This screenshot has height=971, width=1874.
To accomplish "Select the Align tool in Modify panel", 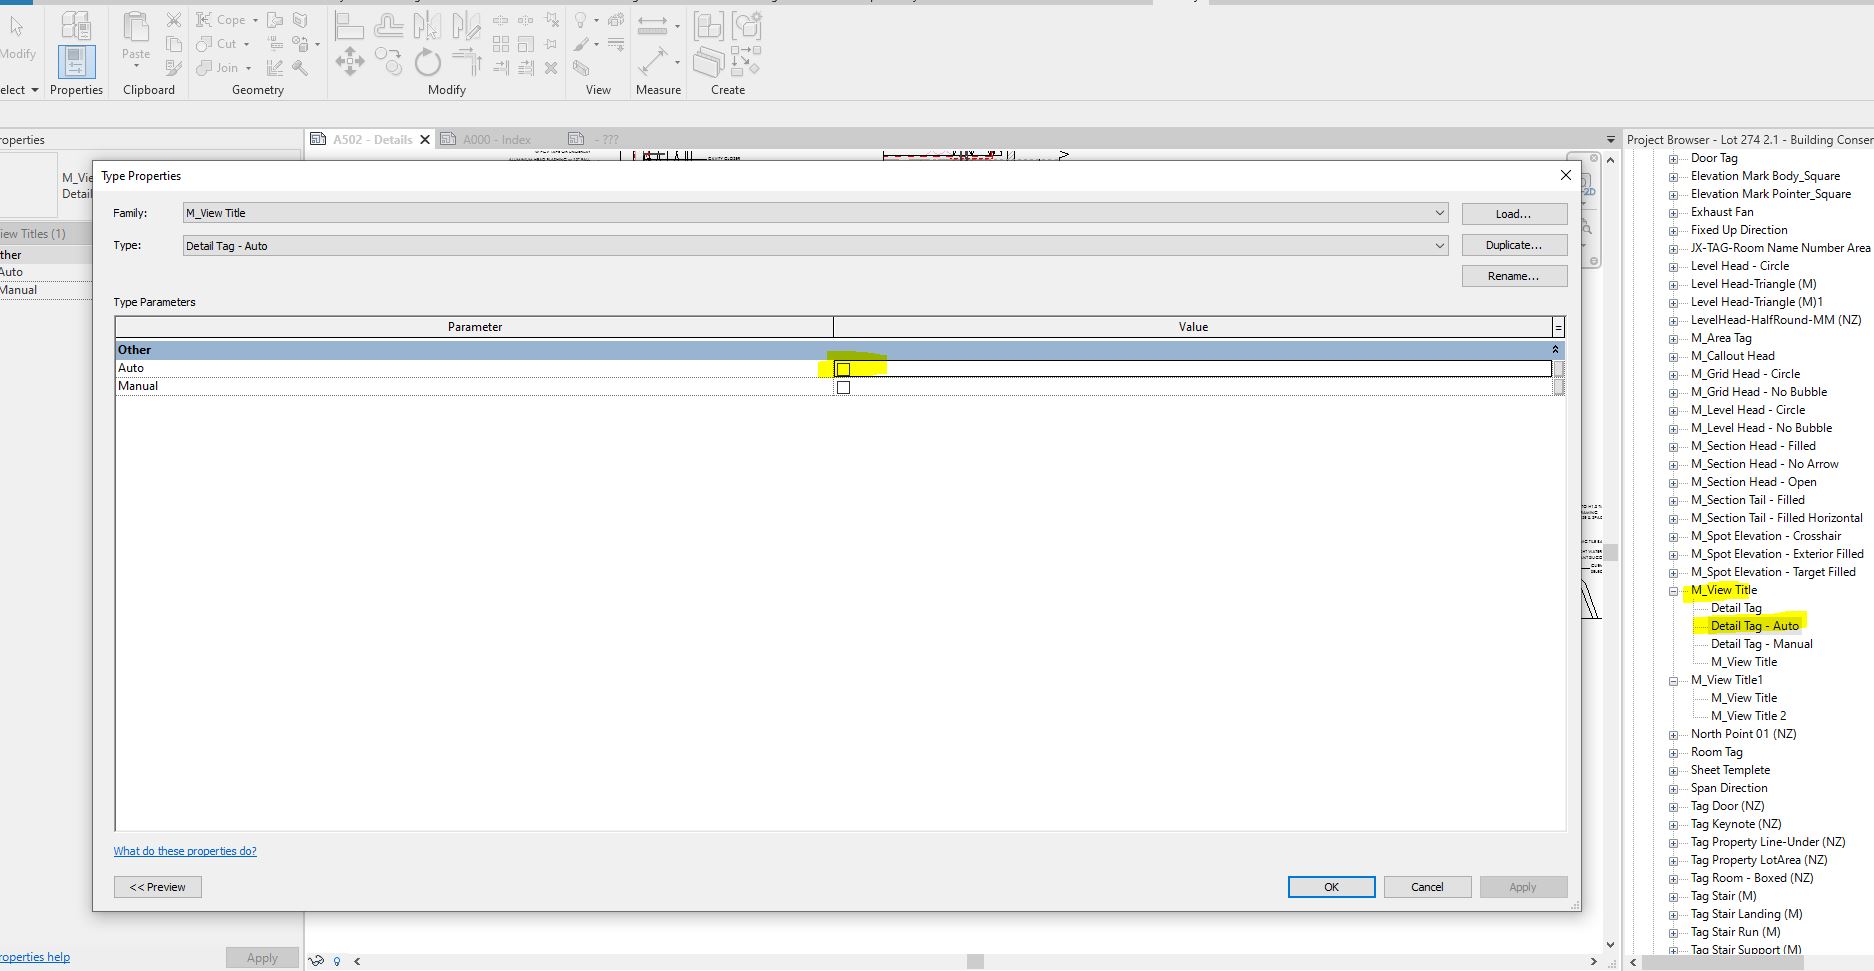I will click(349, 25).
